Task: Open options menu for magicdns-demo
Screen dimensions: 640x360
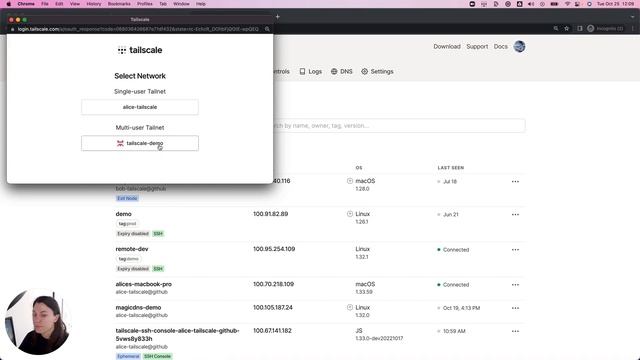Action: [515, 308]
